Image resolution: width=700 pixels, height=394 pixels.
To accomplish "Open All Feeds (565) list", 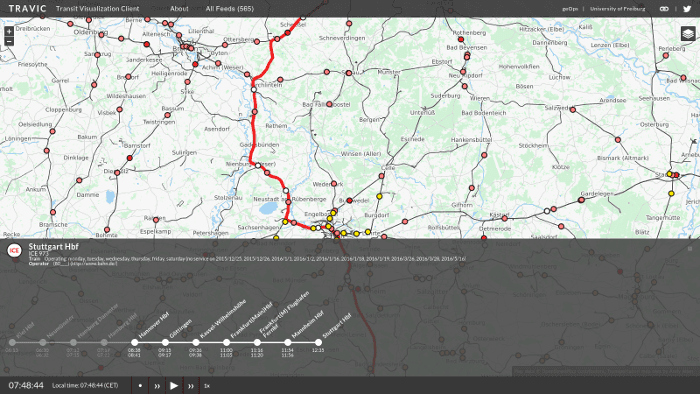I will (x=229, y=8).
